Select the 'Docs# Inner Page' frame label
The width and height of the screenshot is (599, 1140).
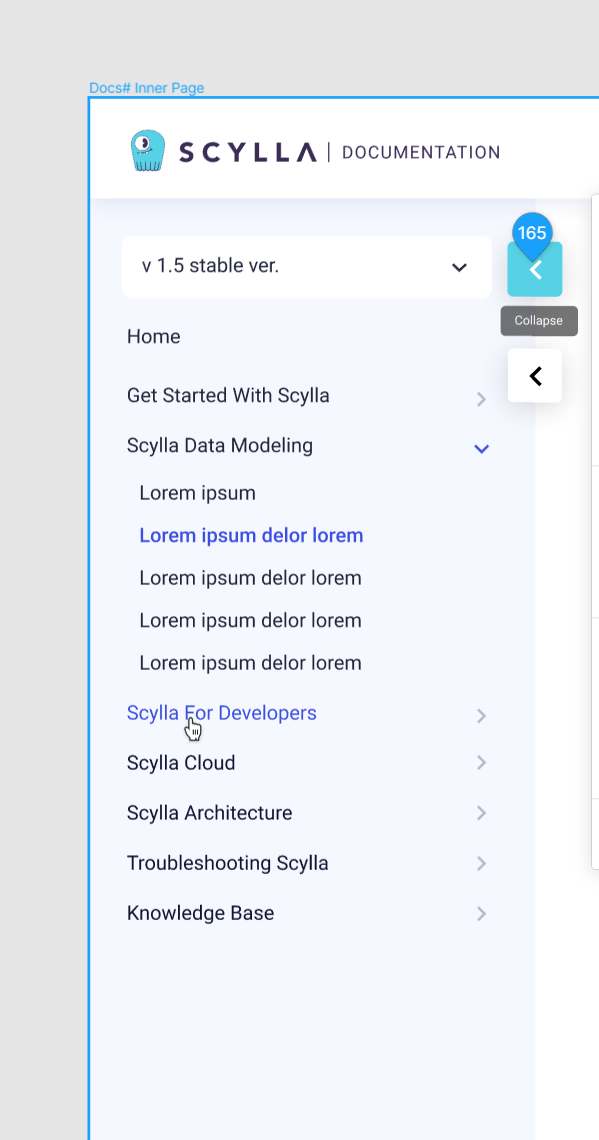[147, 87]
